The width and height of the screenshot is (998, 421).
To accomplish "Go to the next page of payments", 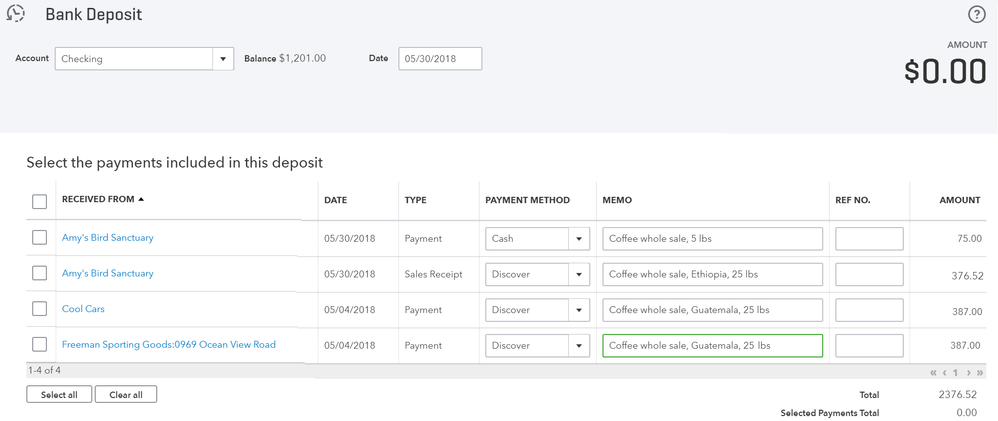I will coord(968,373).
